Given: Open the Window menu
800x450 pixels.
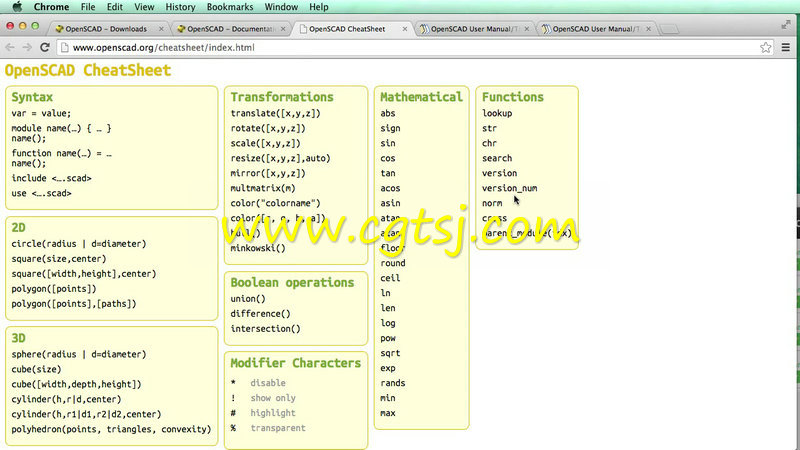Looking at the screenshot, I should point(281,7).
